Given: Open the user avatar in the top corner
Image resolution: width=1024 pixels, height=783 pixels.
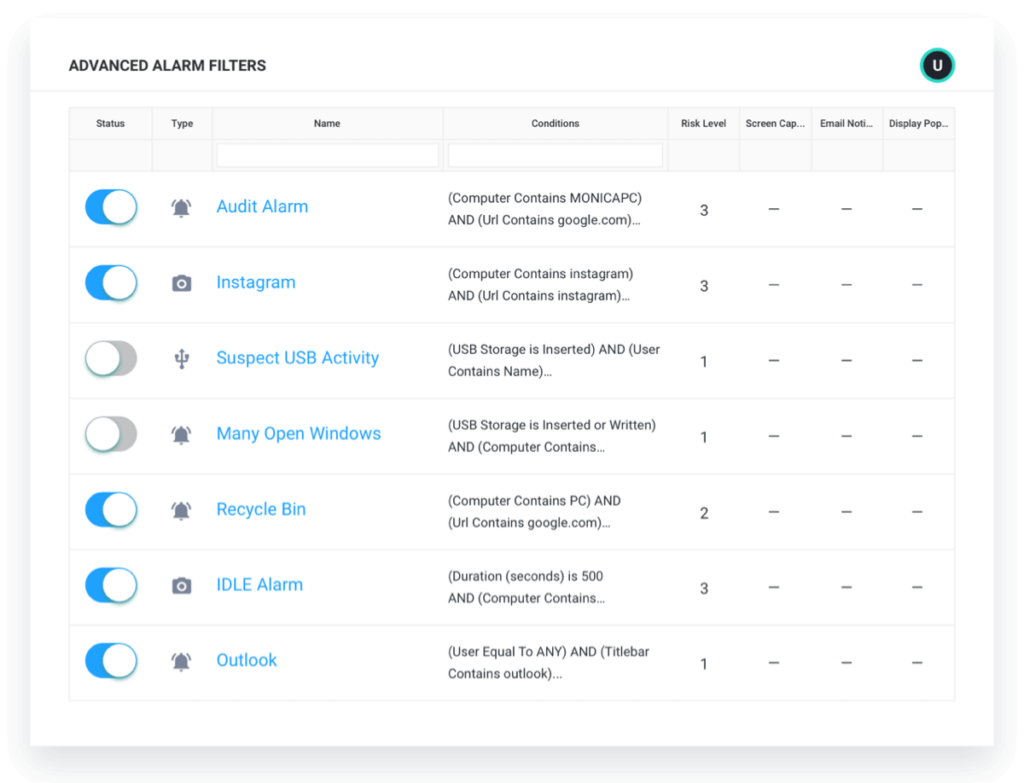Looking at the screenshot, I should click(x=937, y=65).
